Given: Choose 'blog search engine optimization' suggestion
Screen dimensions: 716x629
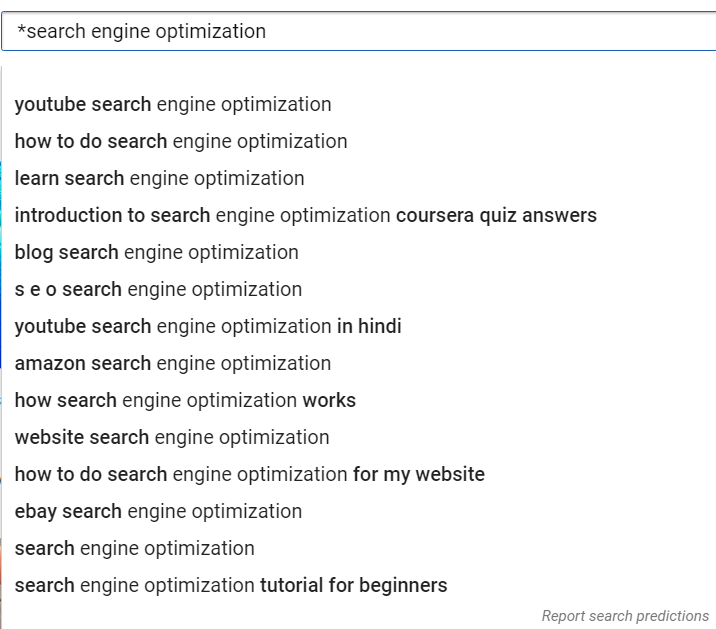Looking at the screenshot, I should [157, 253].
